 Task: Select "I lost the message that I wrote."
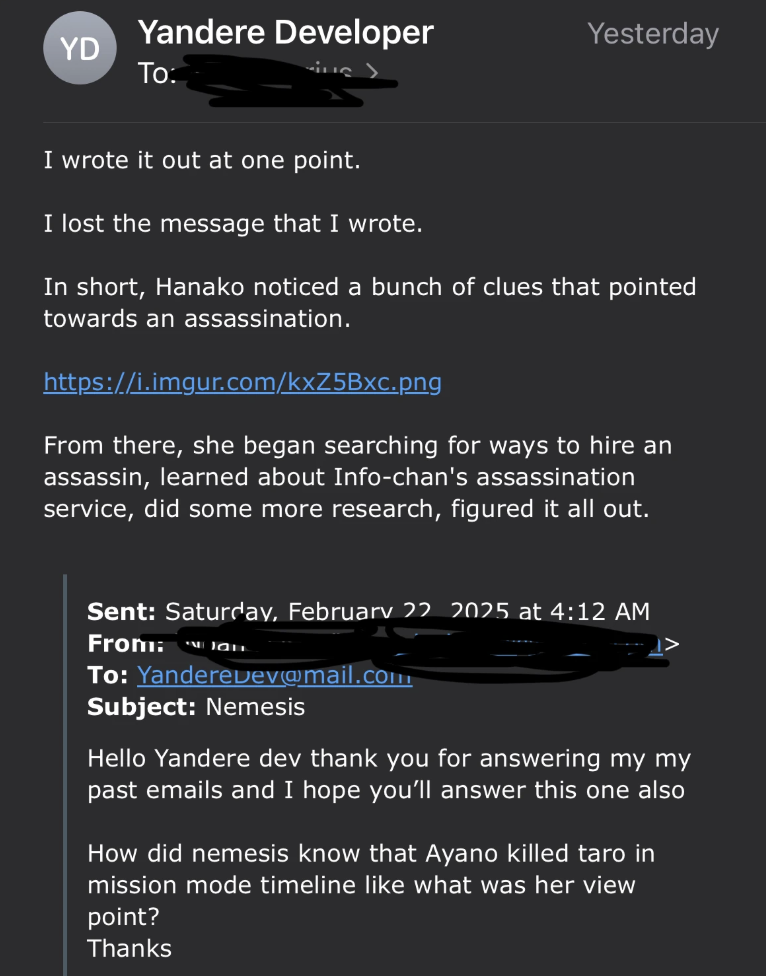pos(233,224)
